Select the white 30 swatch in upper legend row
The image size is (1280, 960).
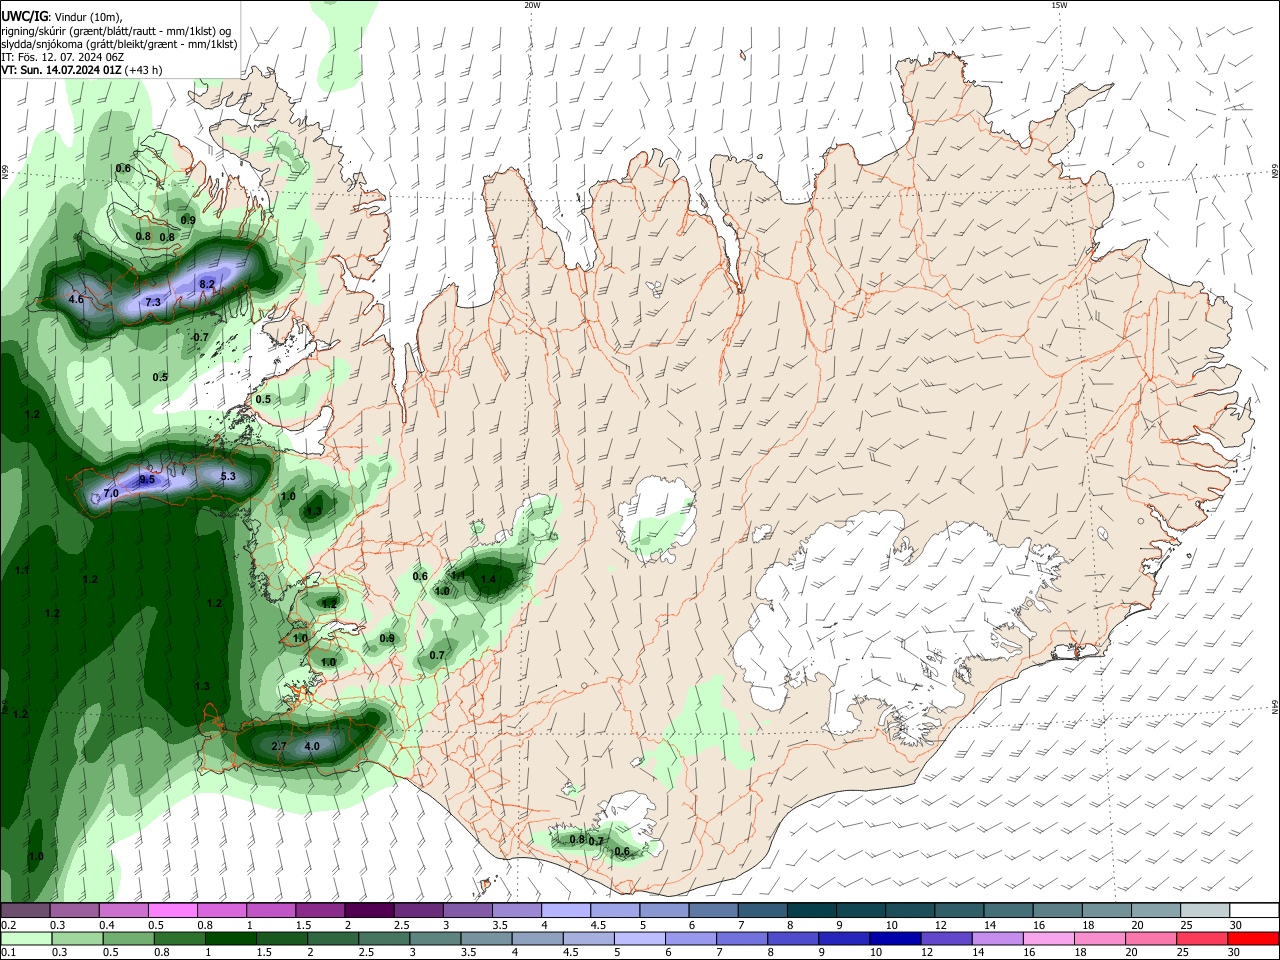[x=1254, y=911]
